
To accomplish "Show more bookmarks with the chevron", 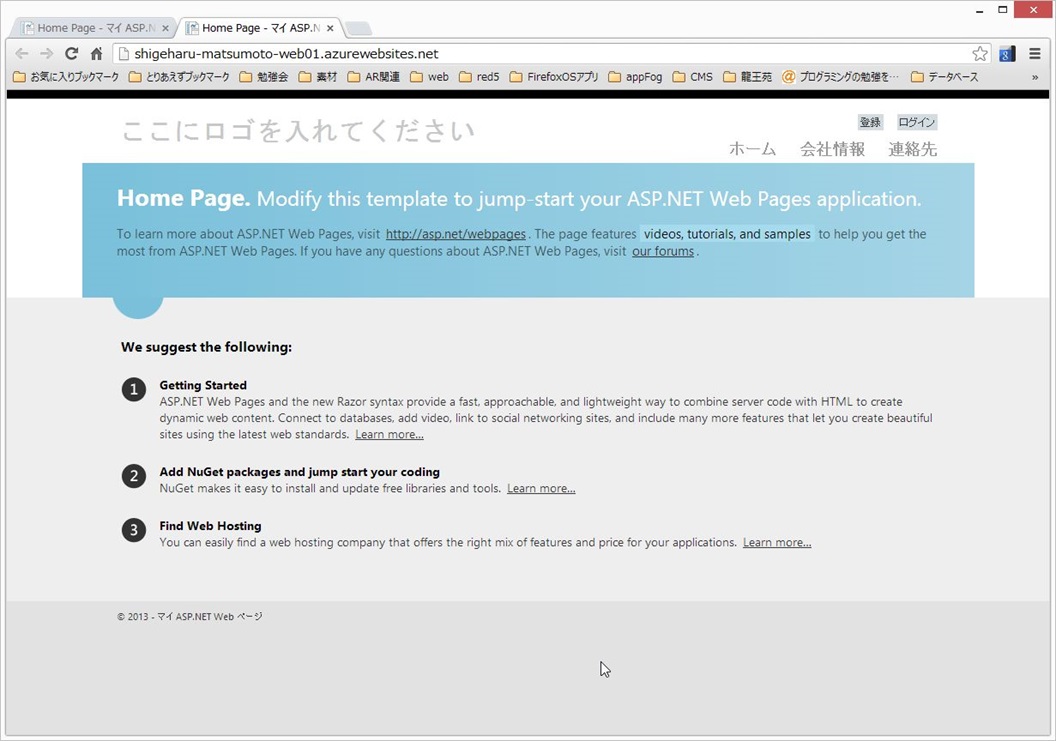I will tap(1035, 77).
